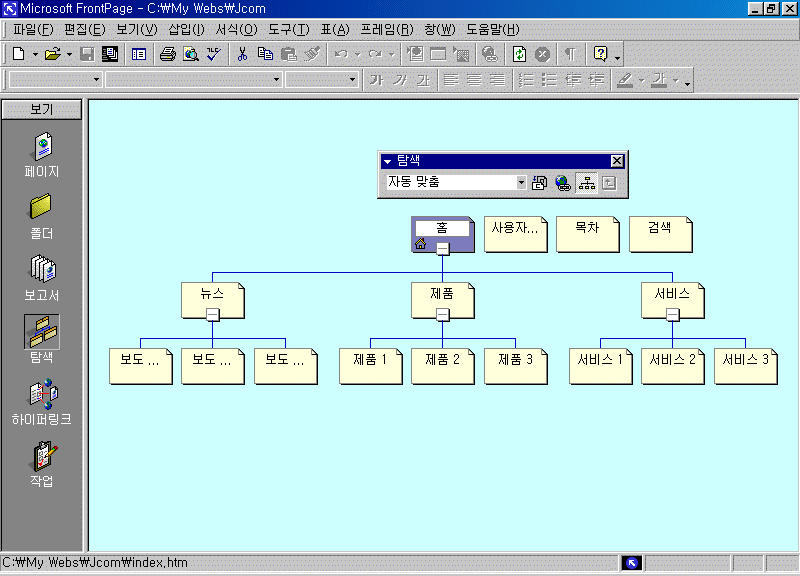The width and height of the screenshot is (800, 576).
Task: Open the 자동 맞춤 zoom dropdown
Action: point(521,182)
